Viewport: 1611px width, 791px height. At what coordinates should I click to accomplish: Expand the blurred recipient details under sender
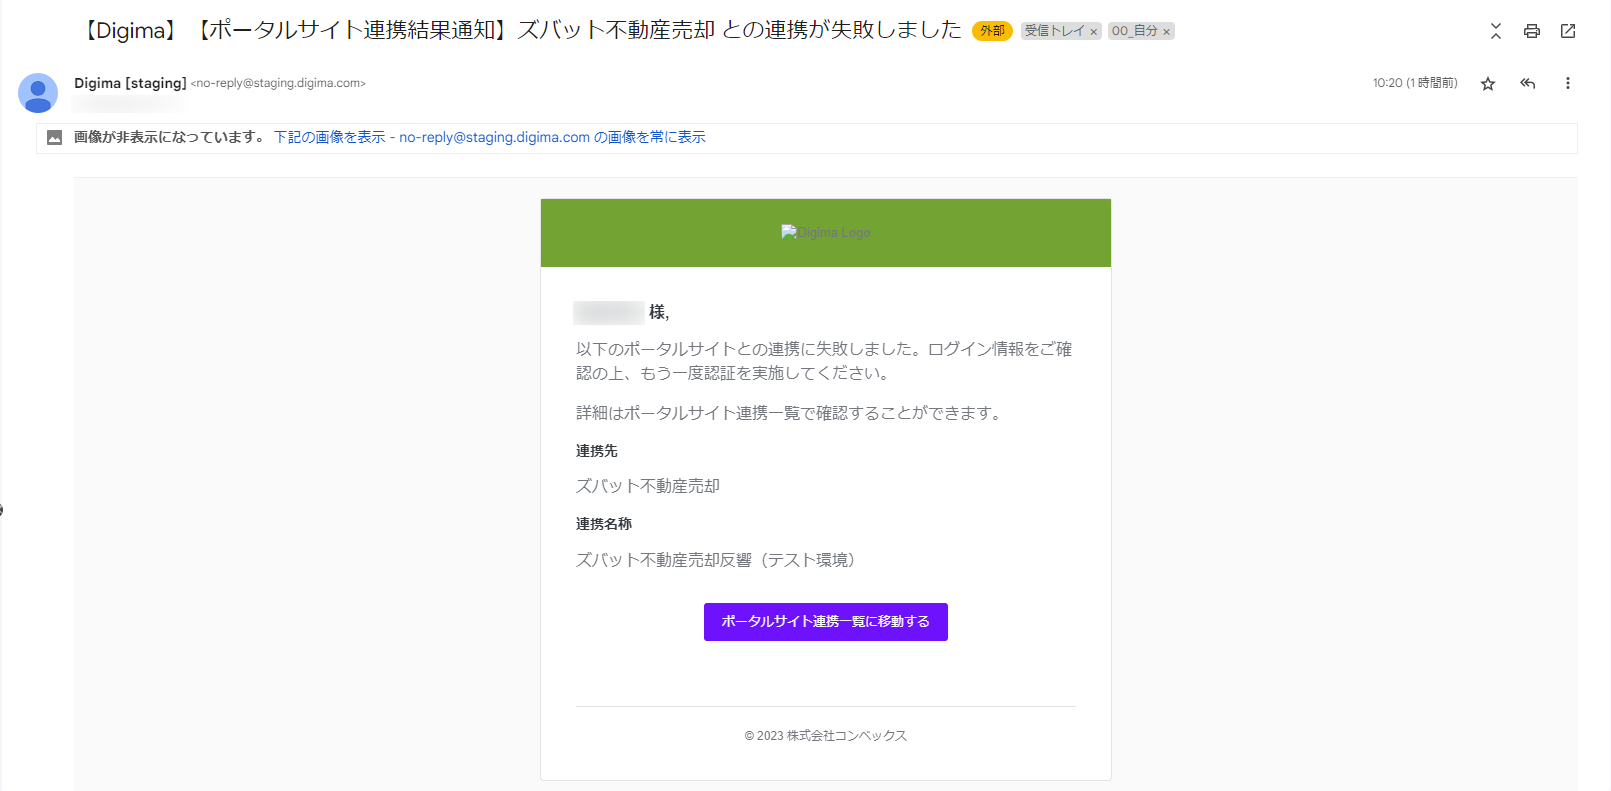pyautogui.click(x=128, y=103)
